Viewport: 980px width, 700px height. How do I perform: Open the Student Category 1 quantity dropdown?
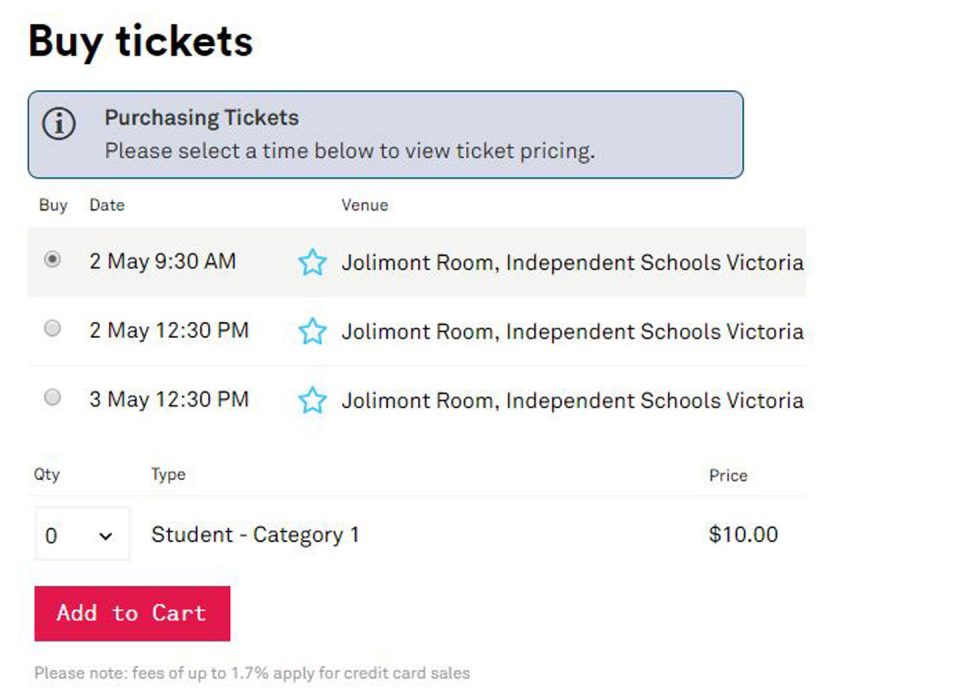pos(82,534)
